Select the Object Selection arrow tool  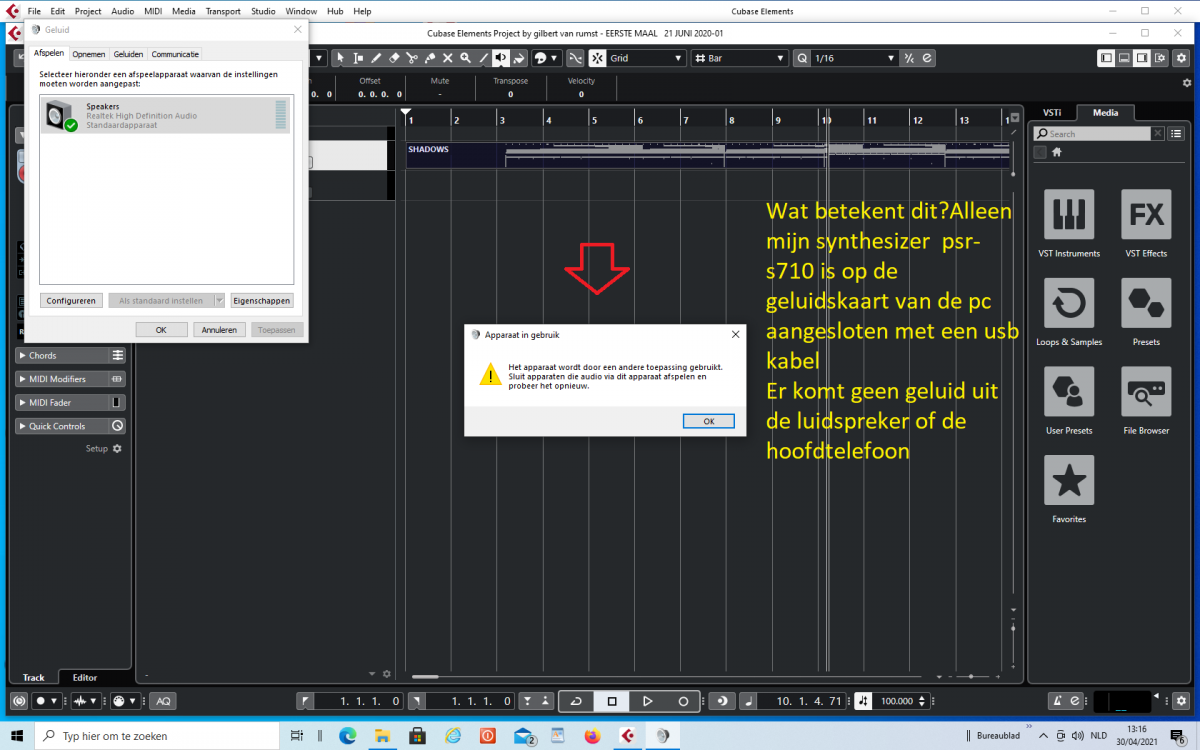339,58
